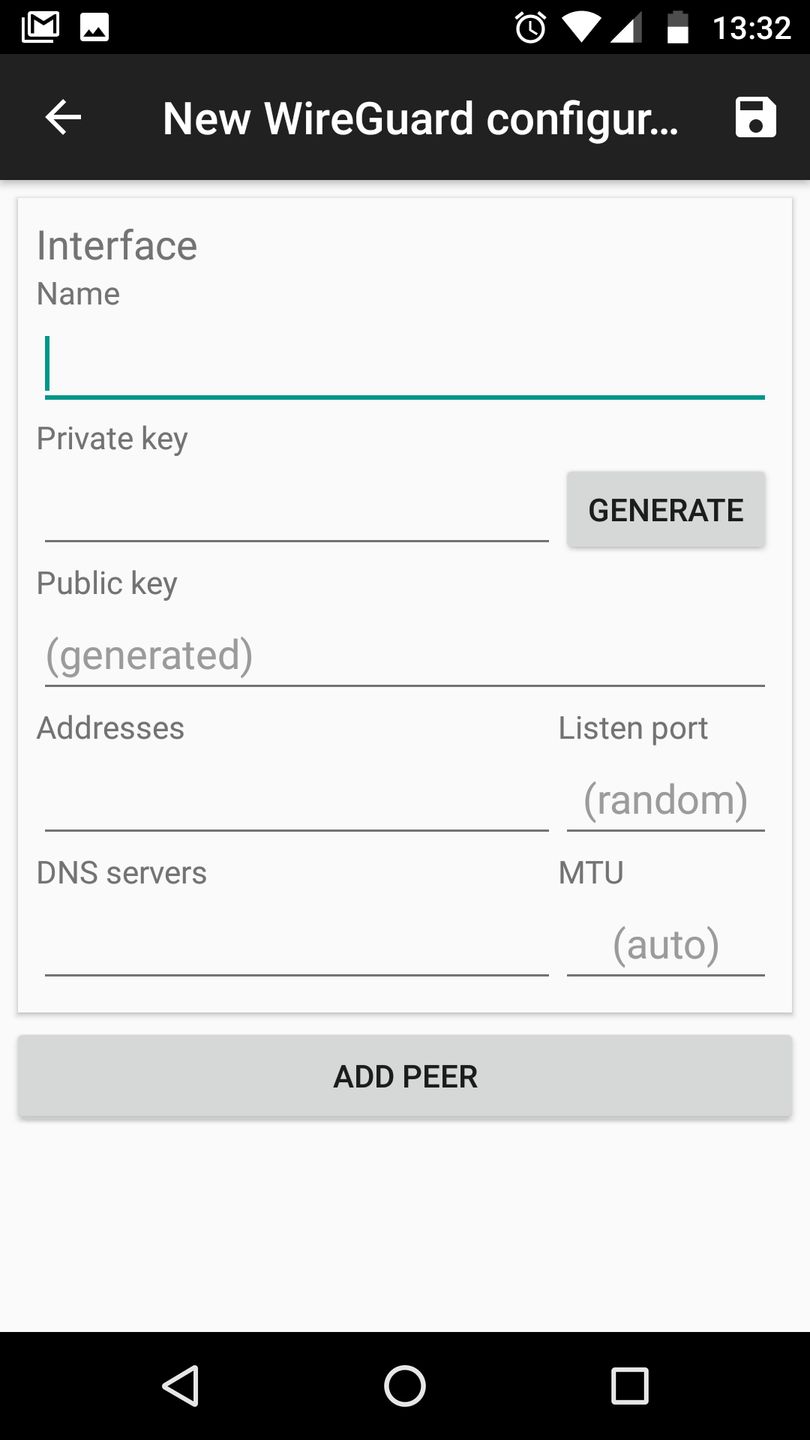
Task: Tap the cellular signal status icon
Action: [x=626, y=28]
